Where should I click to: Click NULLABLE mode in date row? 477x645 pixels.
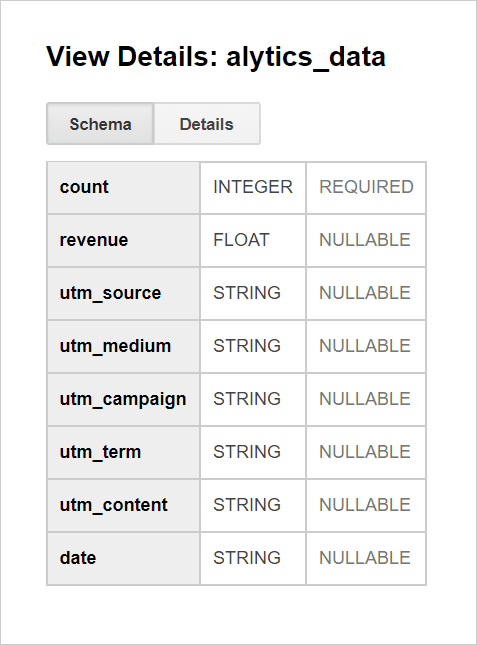[365, 558]
